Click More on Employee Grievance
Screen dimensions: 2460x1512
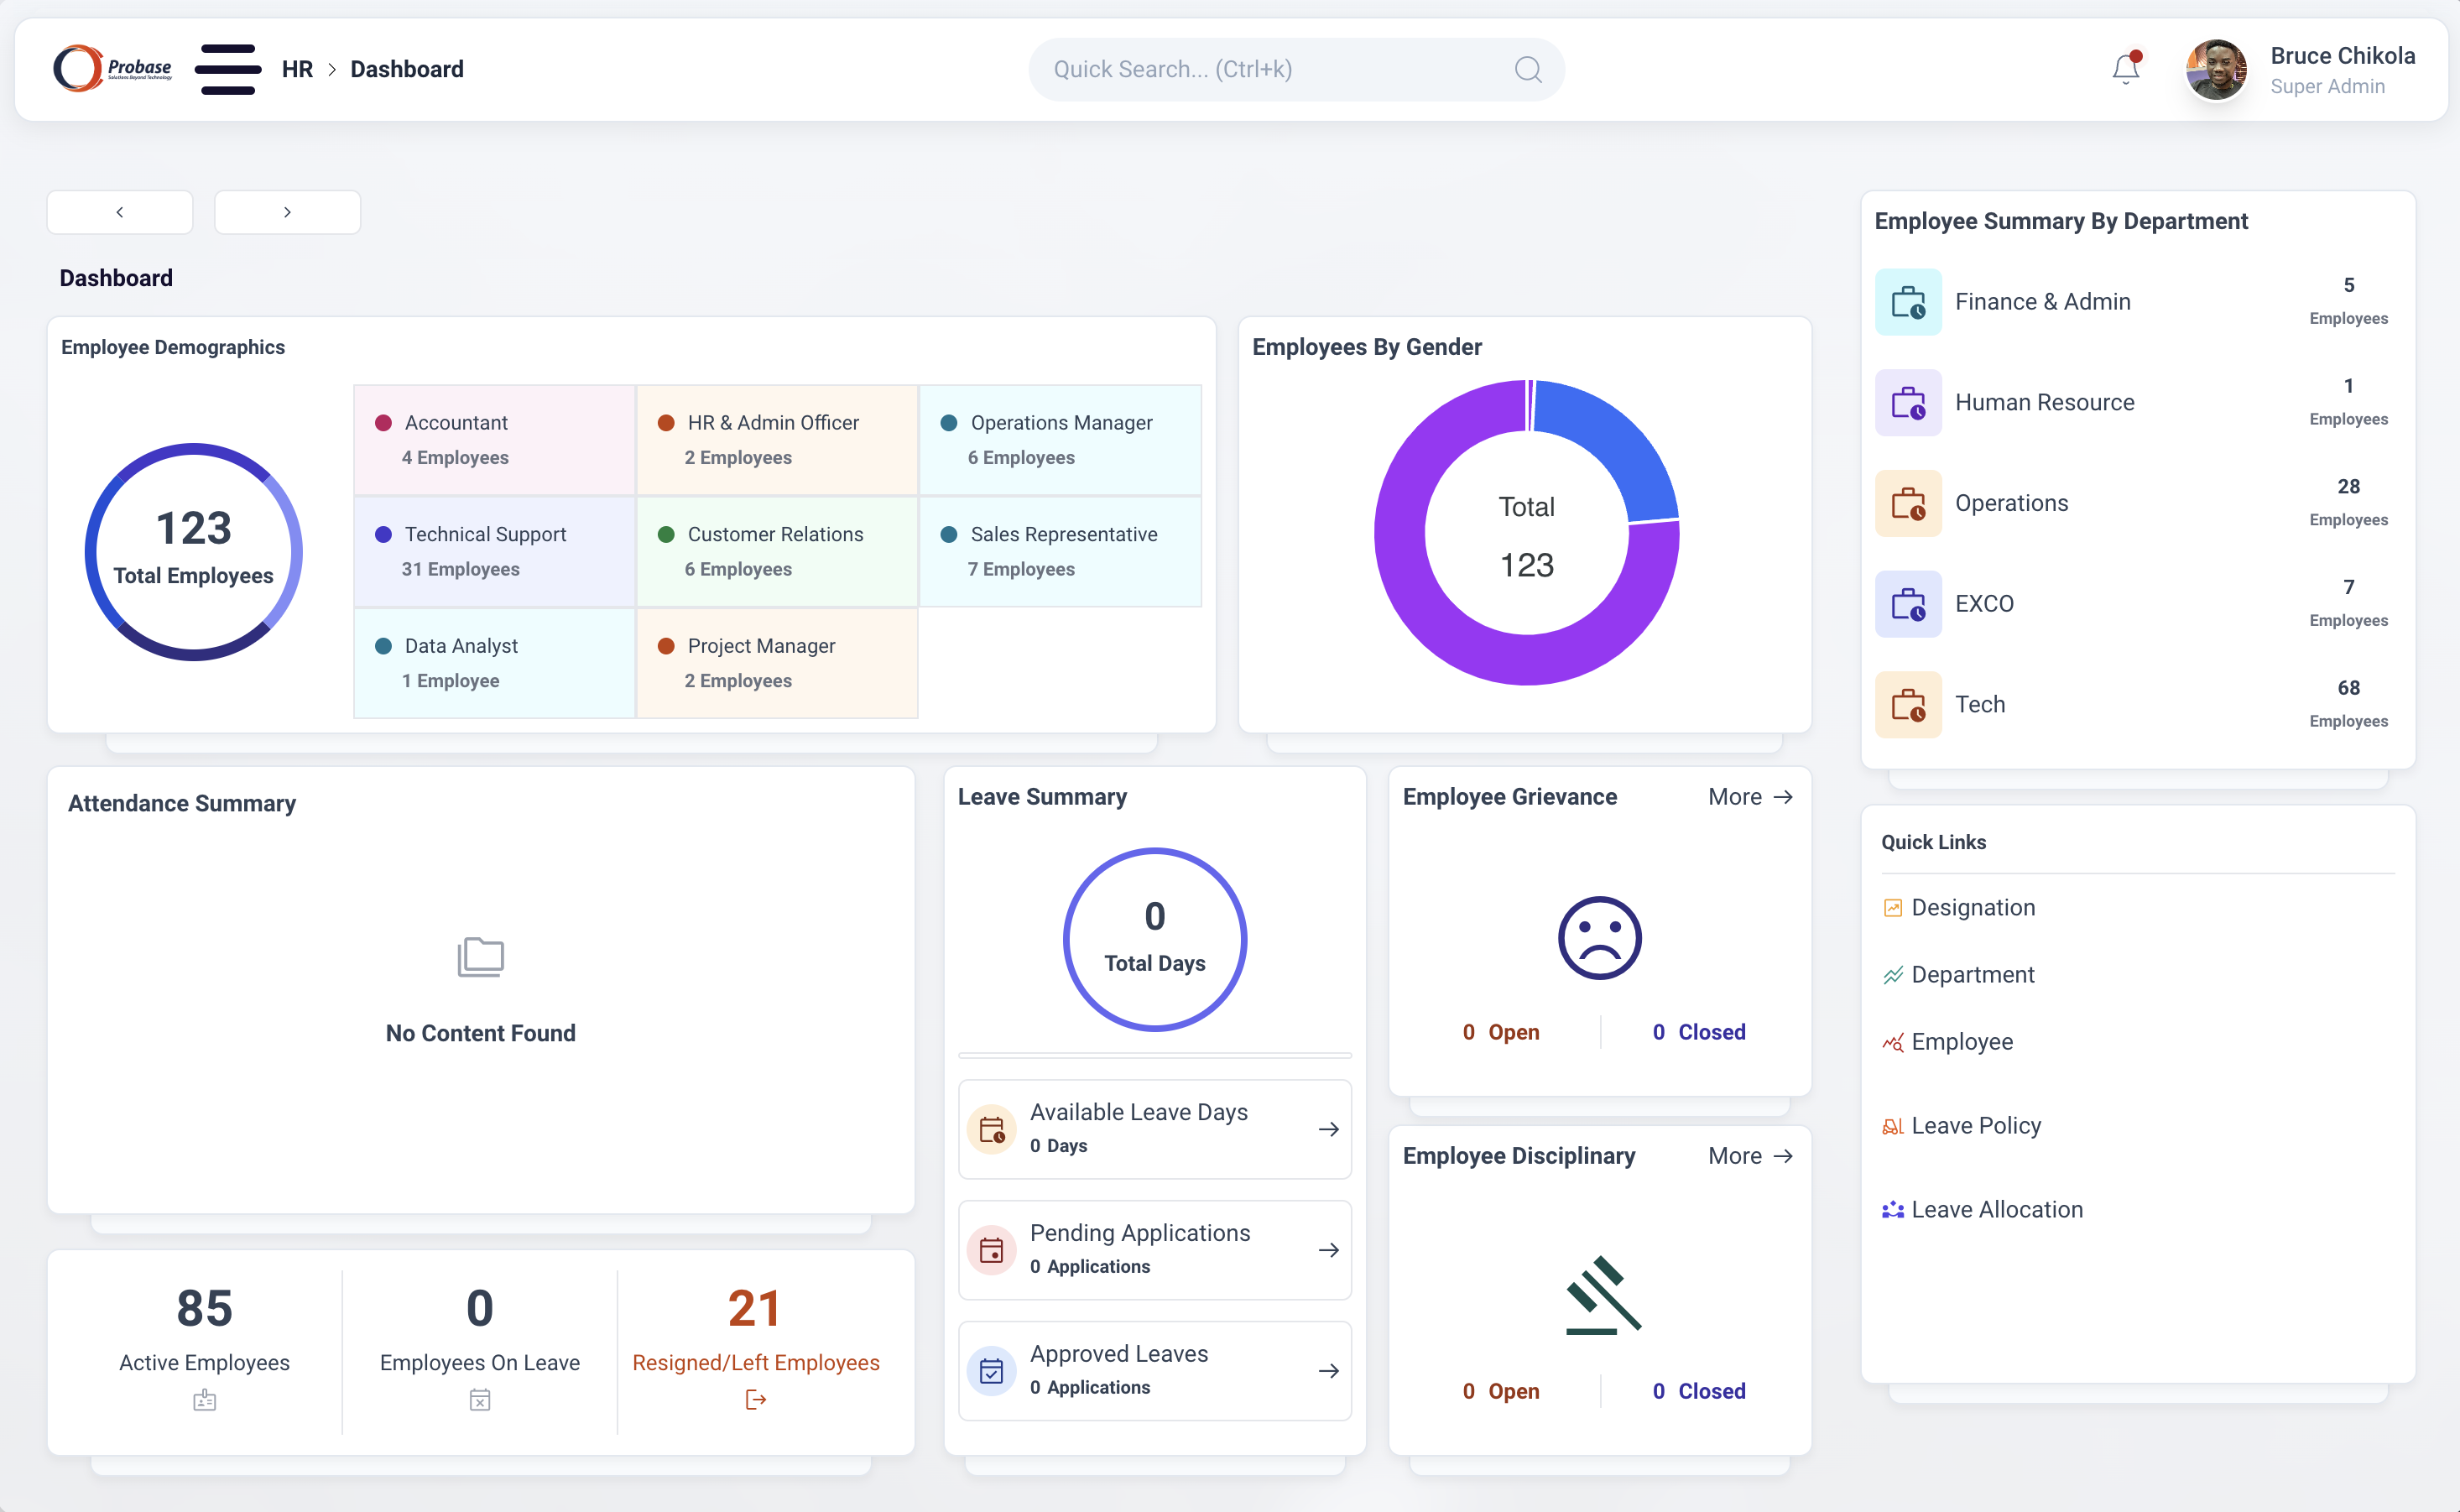tap(1749, 797)
